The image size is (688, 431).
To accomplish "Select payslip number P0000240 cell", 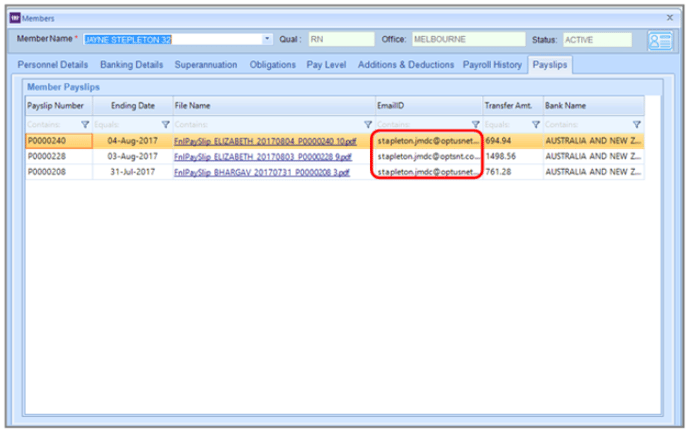I will pos(59,141).
